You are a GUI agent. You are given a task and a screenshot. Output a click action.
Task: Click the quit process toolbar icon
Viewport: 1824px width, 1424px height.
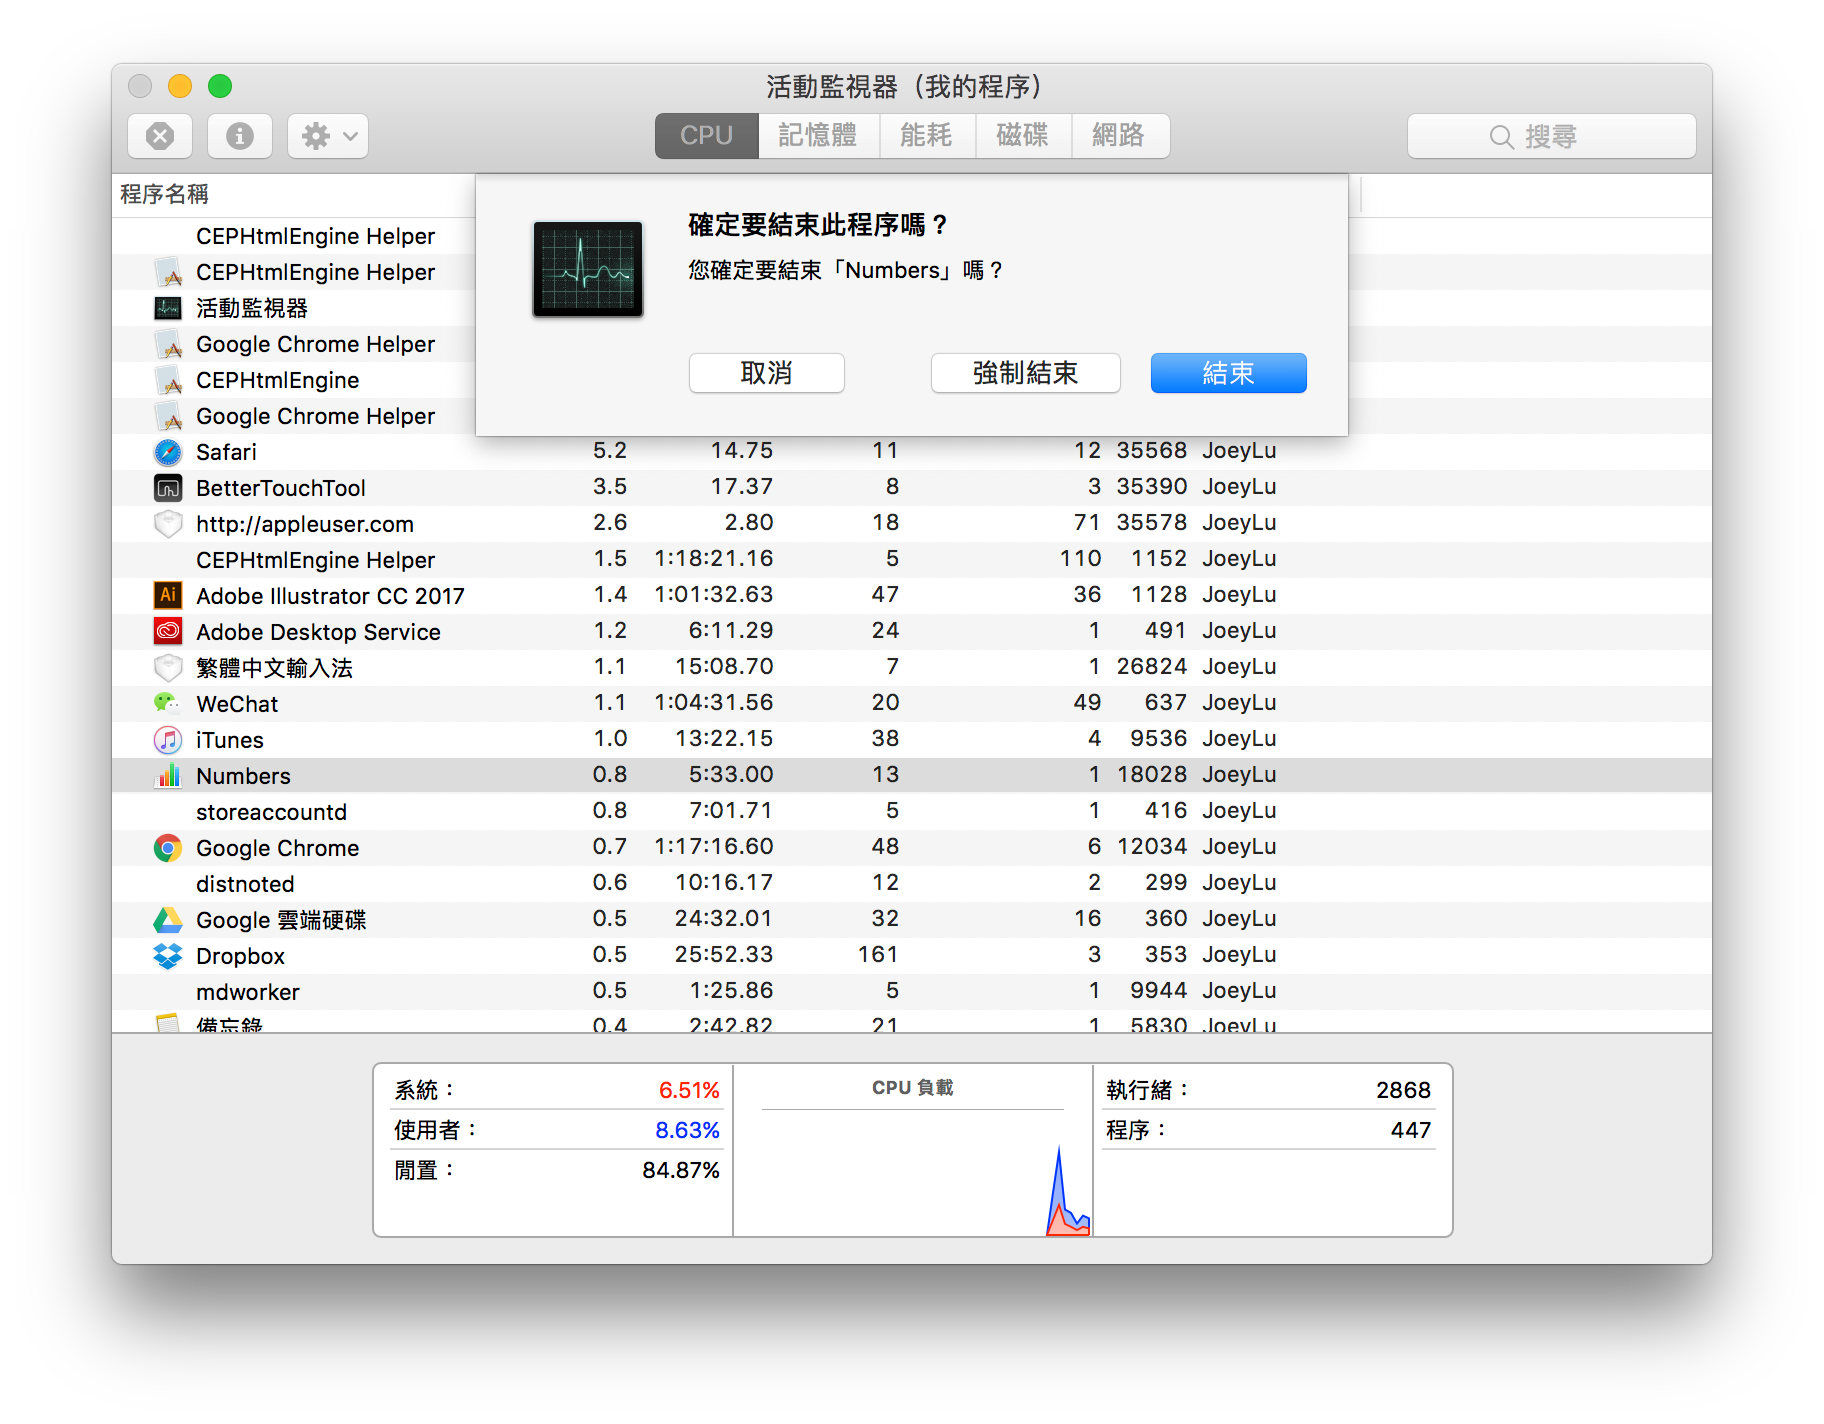160,136
